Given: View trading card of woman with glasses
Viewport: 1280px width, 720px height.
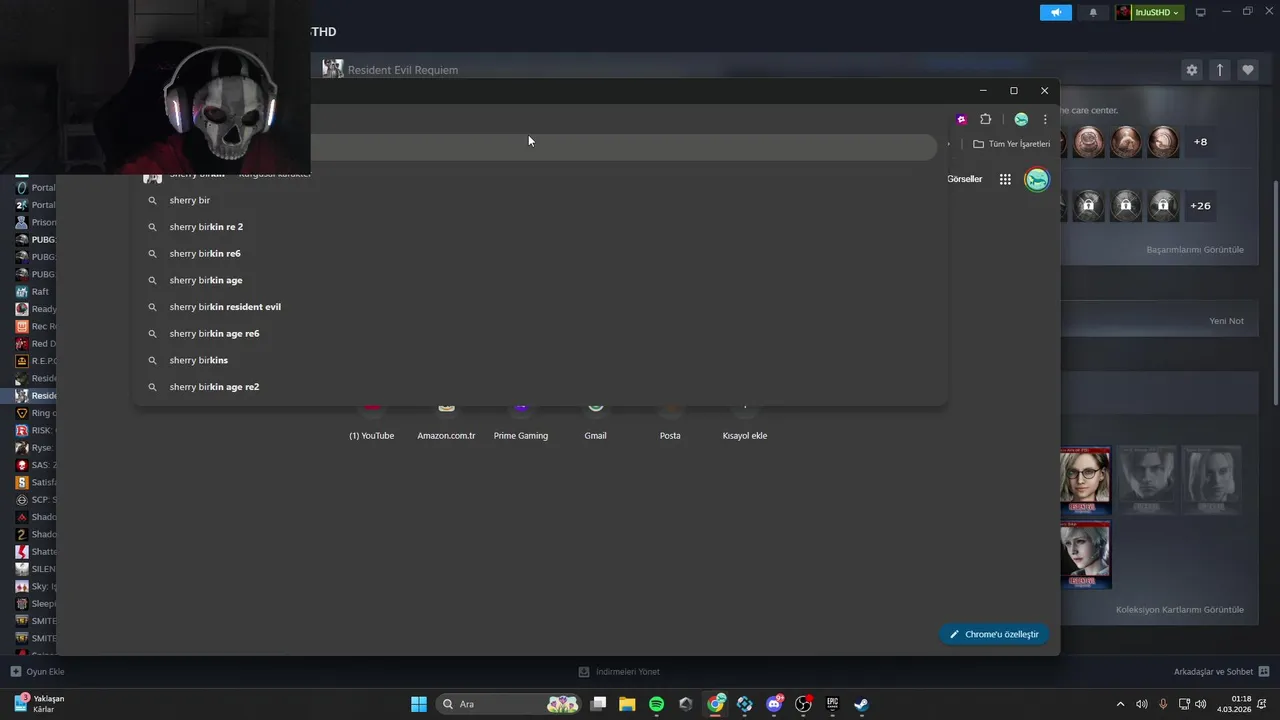Looking at the screenshot, I should [x=1085, y=481].
